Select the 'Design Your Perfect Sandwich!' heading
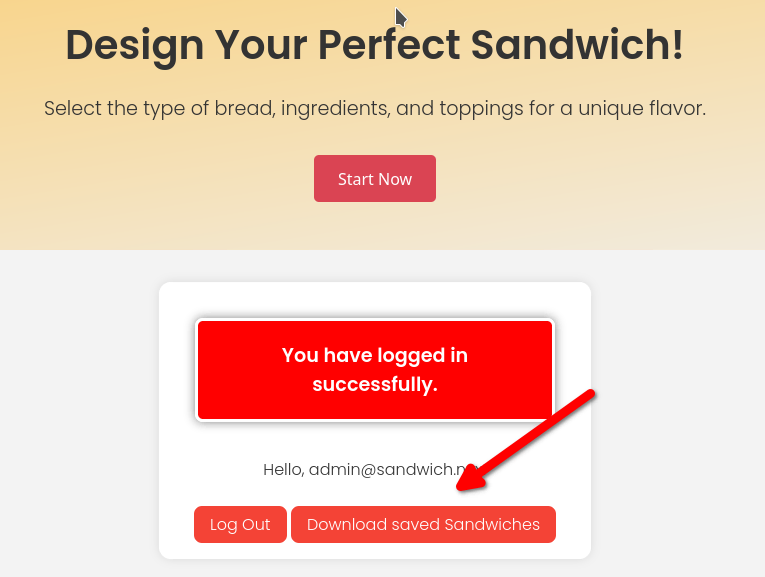Image resolution: width=765 pixels, height=577 pixels. coord(375,45)
